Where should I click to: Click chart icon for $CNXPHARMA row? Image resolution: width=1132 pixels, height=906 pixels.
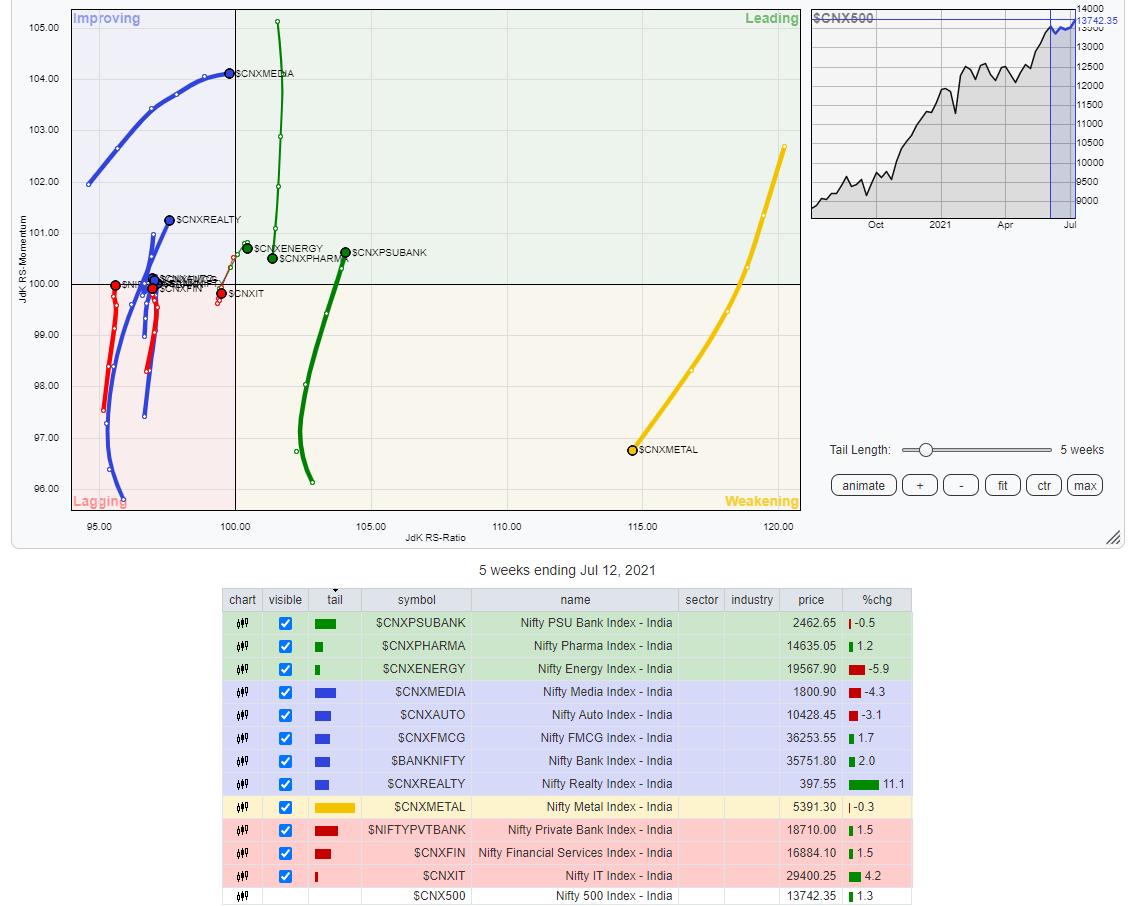pos(242,646)
